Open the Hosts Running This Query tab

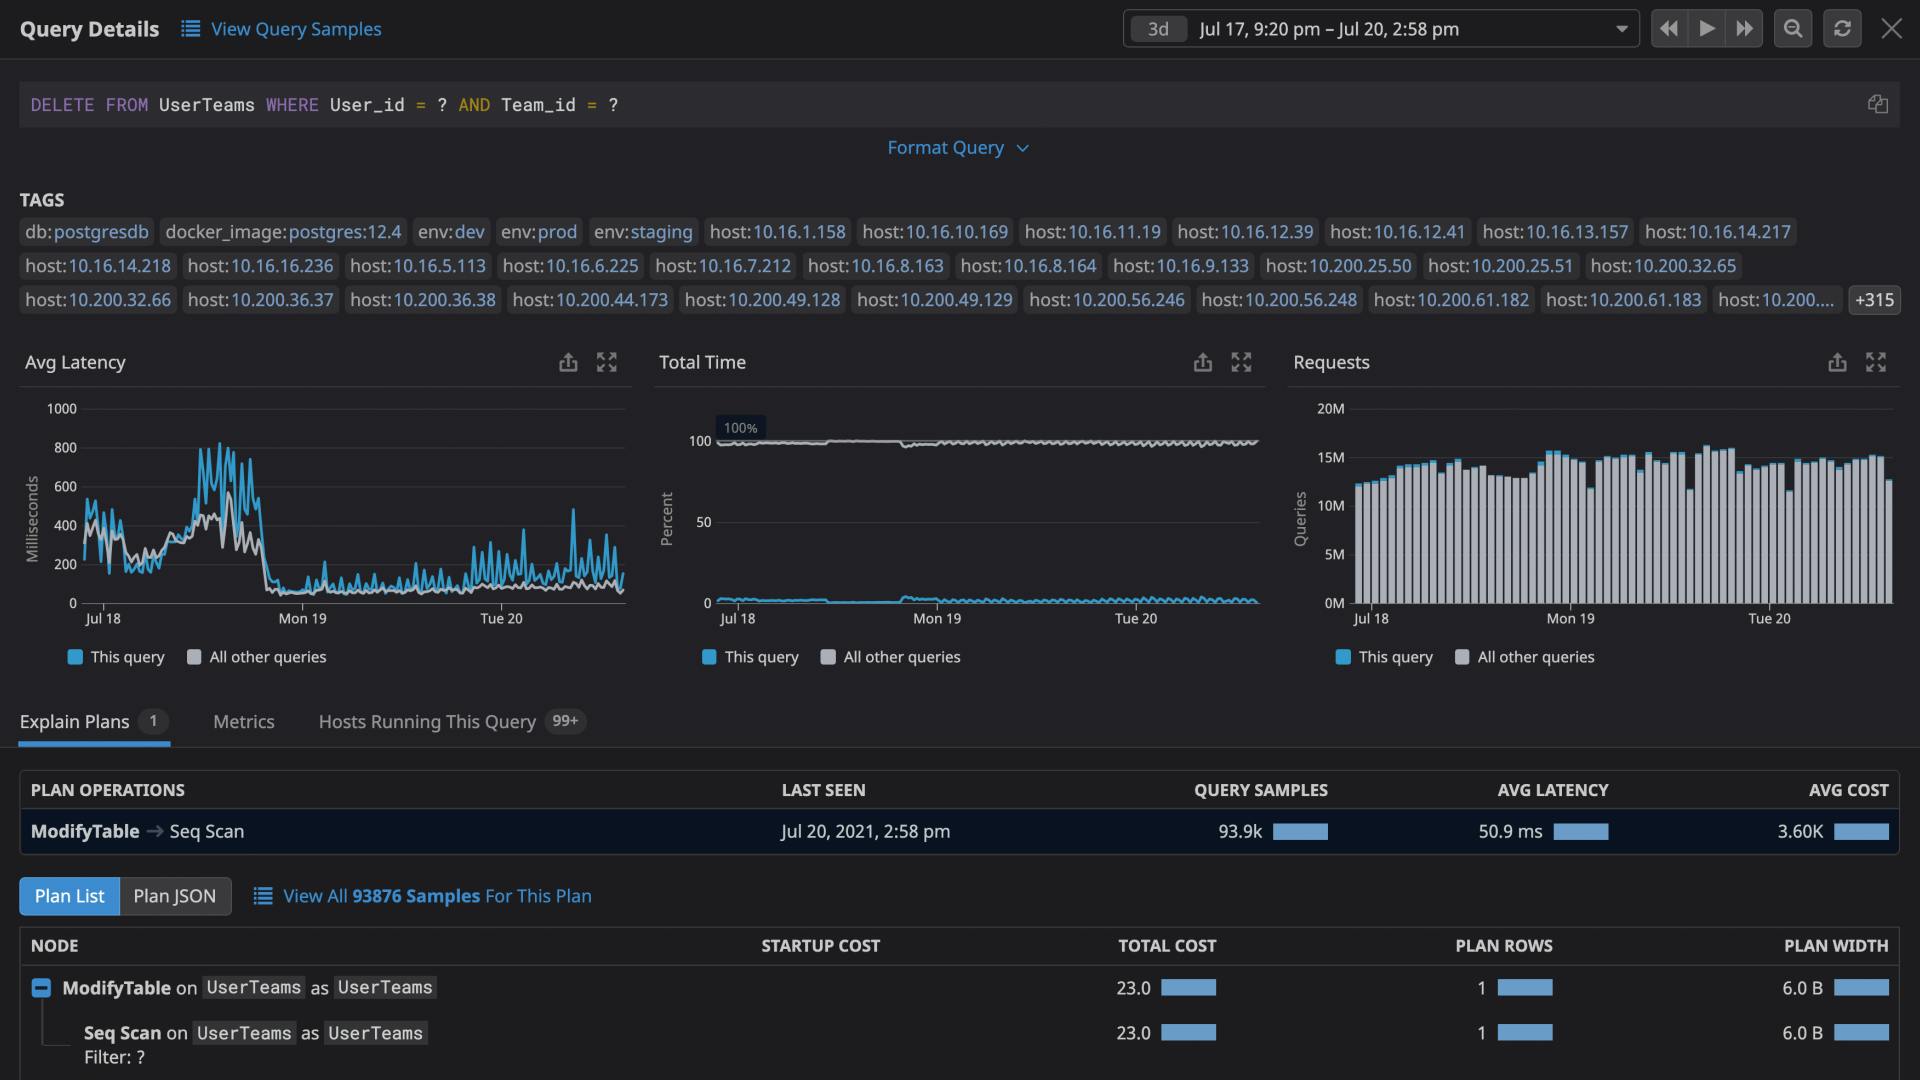[x=426, y=721]
